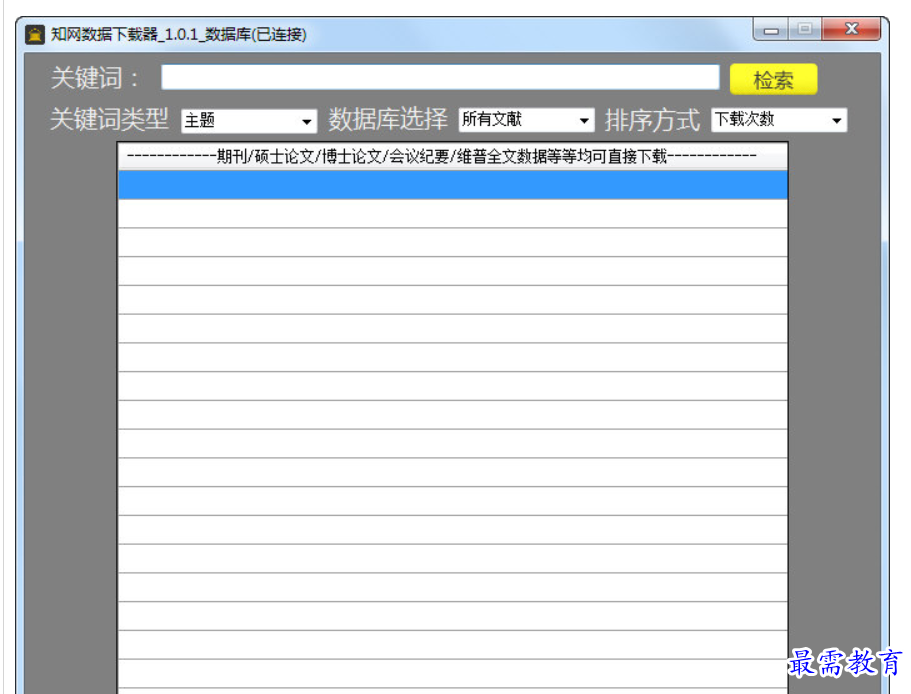Image resolution: width=911 pixels, height=694 pixels.
Task: Click the disabled maximize window button
Action: 805,29
